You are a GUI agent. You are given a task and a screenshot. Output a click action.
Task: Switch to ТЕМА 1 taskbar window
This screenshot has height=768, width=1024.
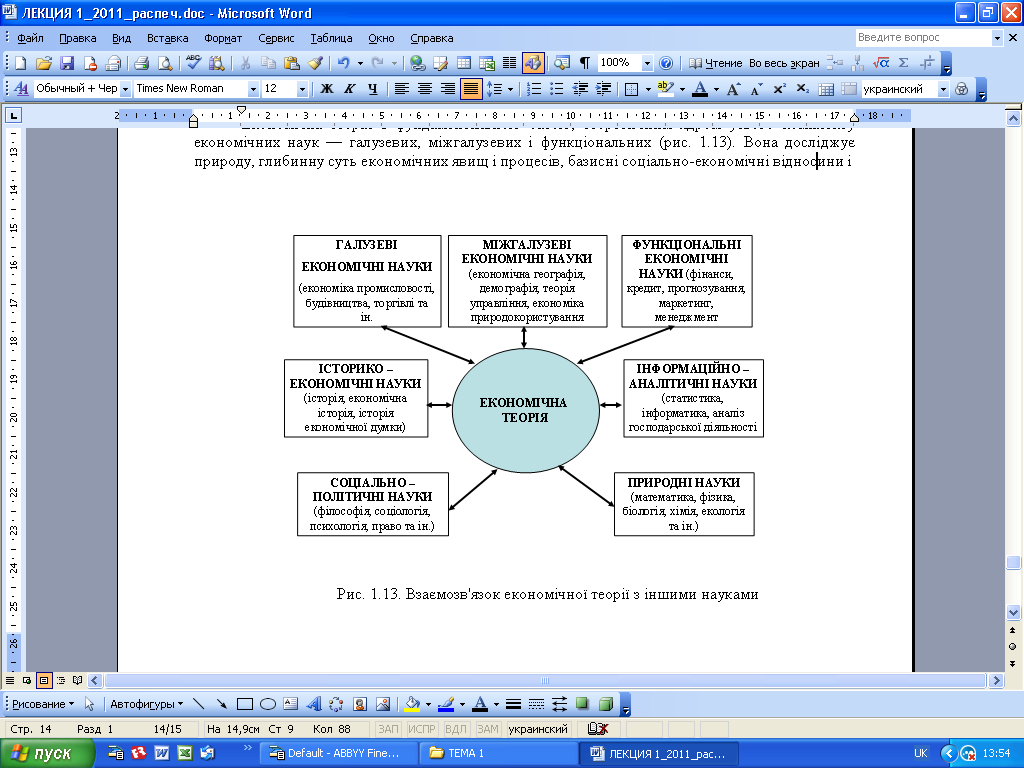click(498, 753)
